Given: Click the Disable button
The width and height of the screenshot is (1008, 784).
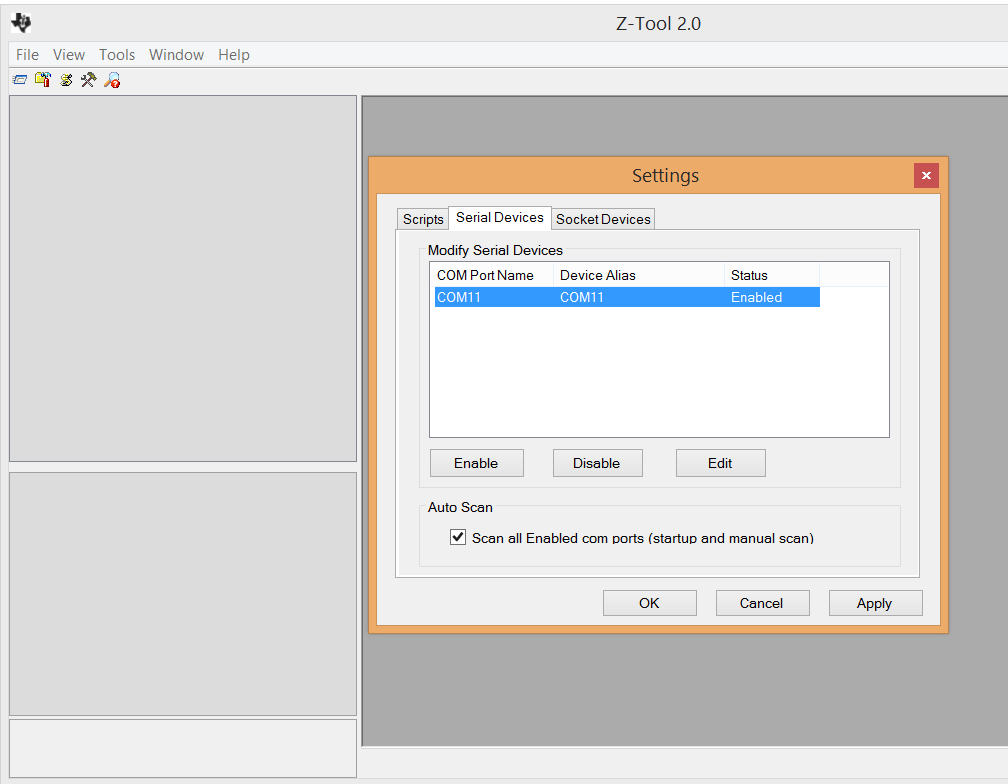Looking at the screenshot, I should [x=597, y=463].
